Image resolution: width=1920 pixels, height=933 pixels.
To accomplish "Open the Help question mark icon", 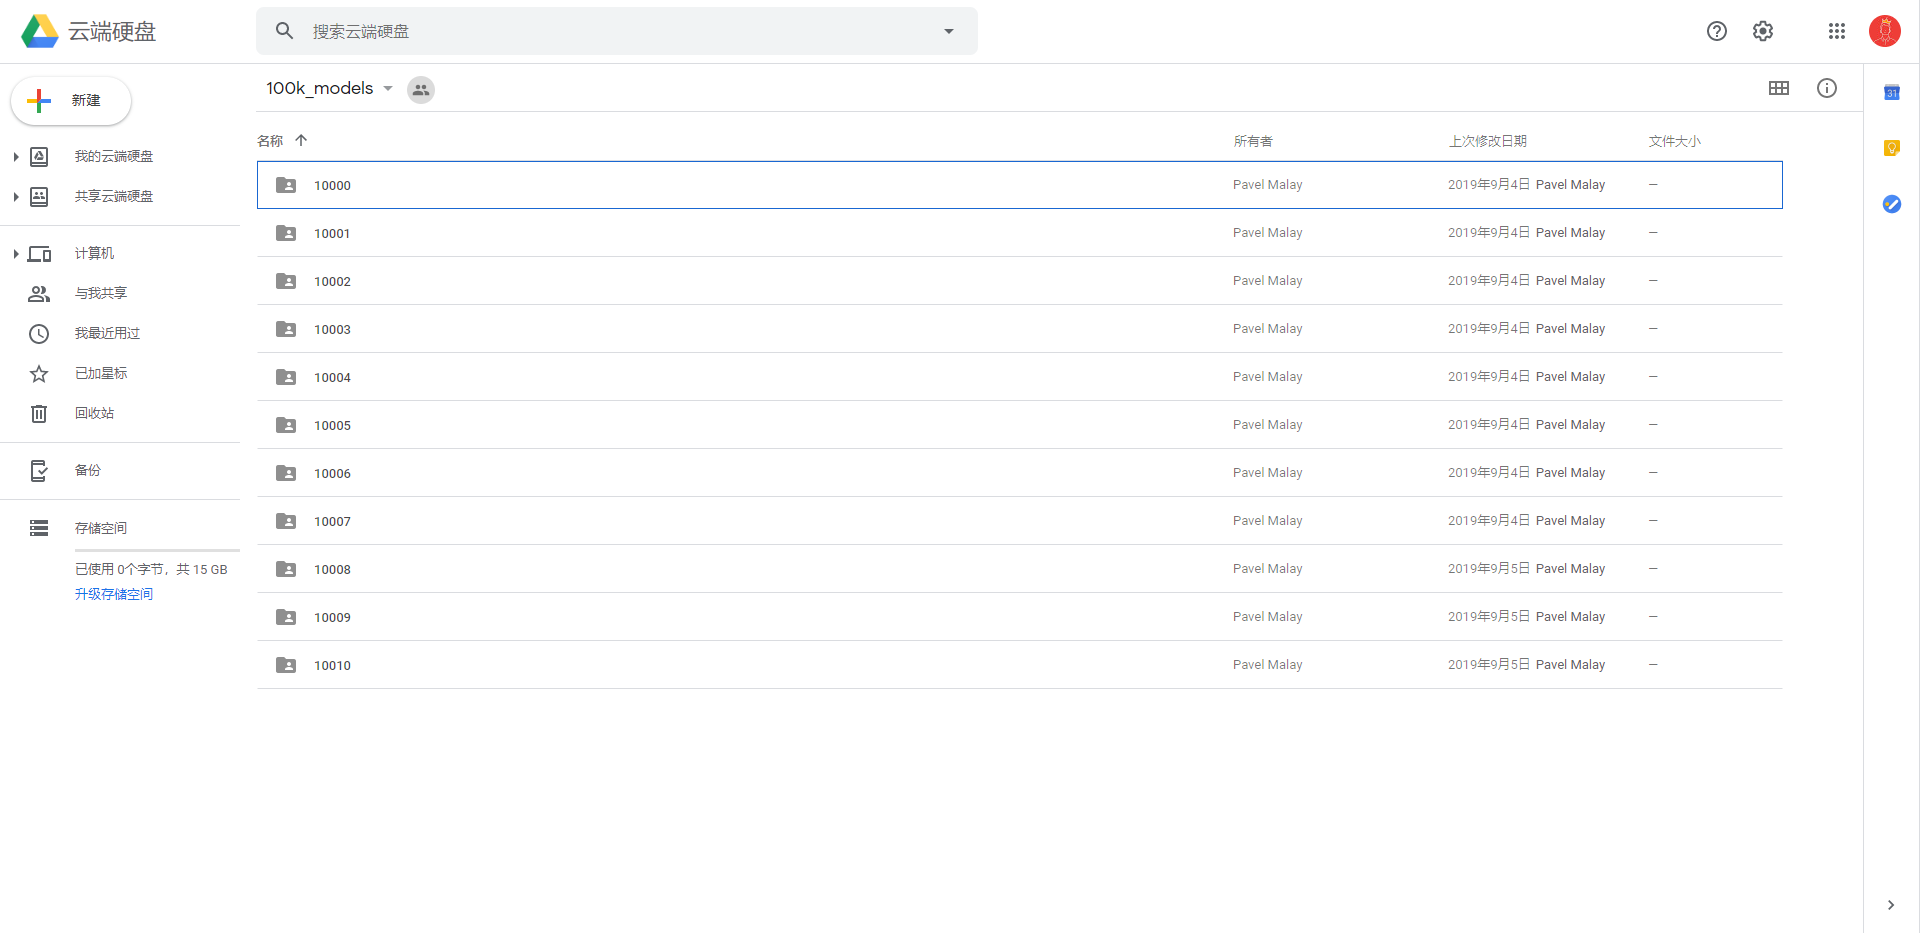I will (1717, 31).
